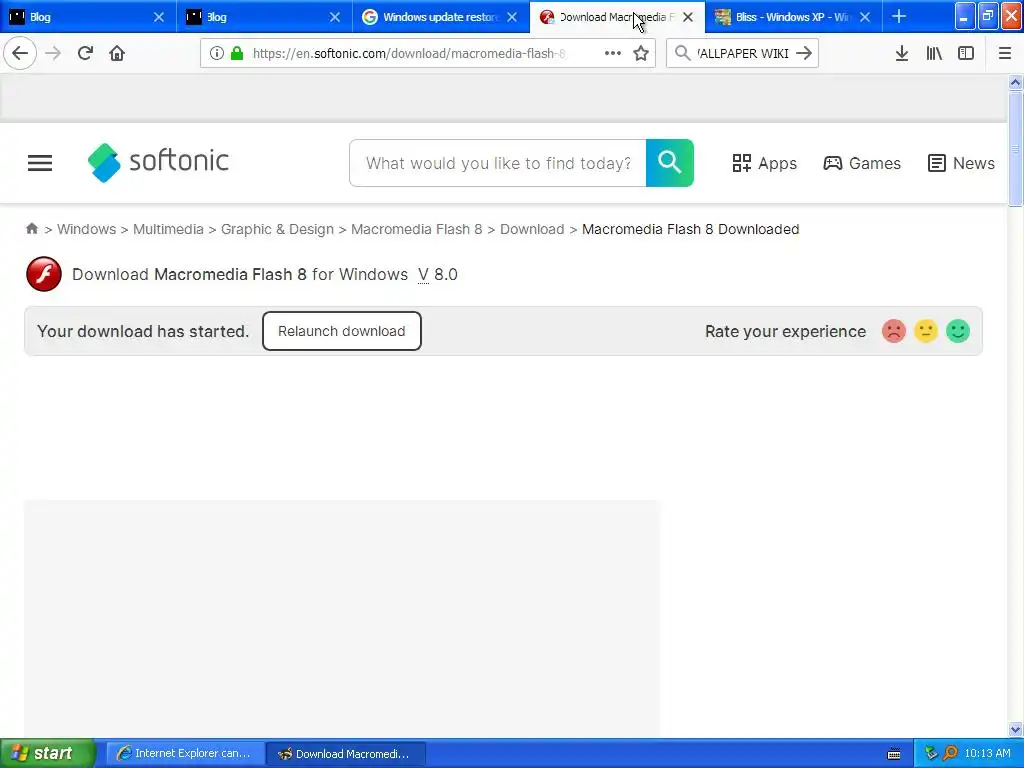Screen dimensions: 1024x768
Task: Open the News section
Action: pyautogui.click(x=961, y=163)
